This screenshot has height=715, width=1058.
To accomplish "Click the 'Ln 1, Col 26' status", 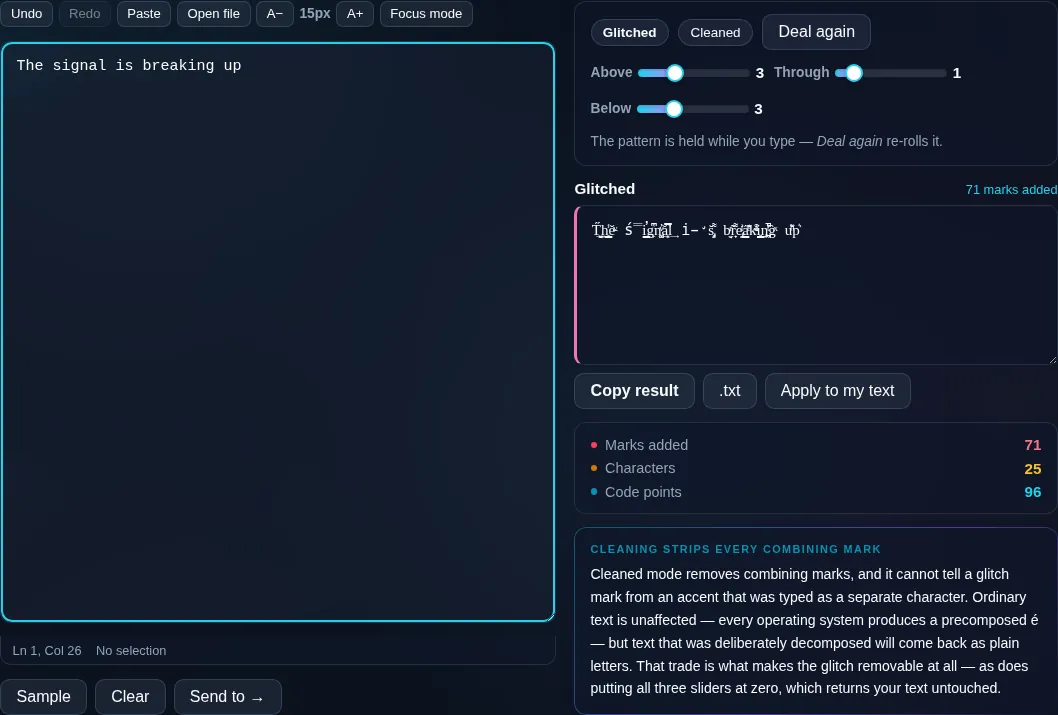I will [x=47, y=650].
